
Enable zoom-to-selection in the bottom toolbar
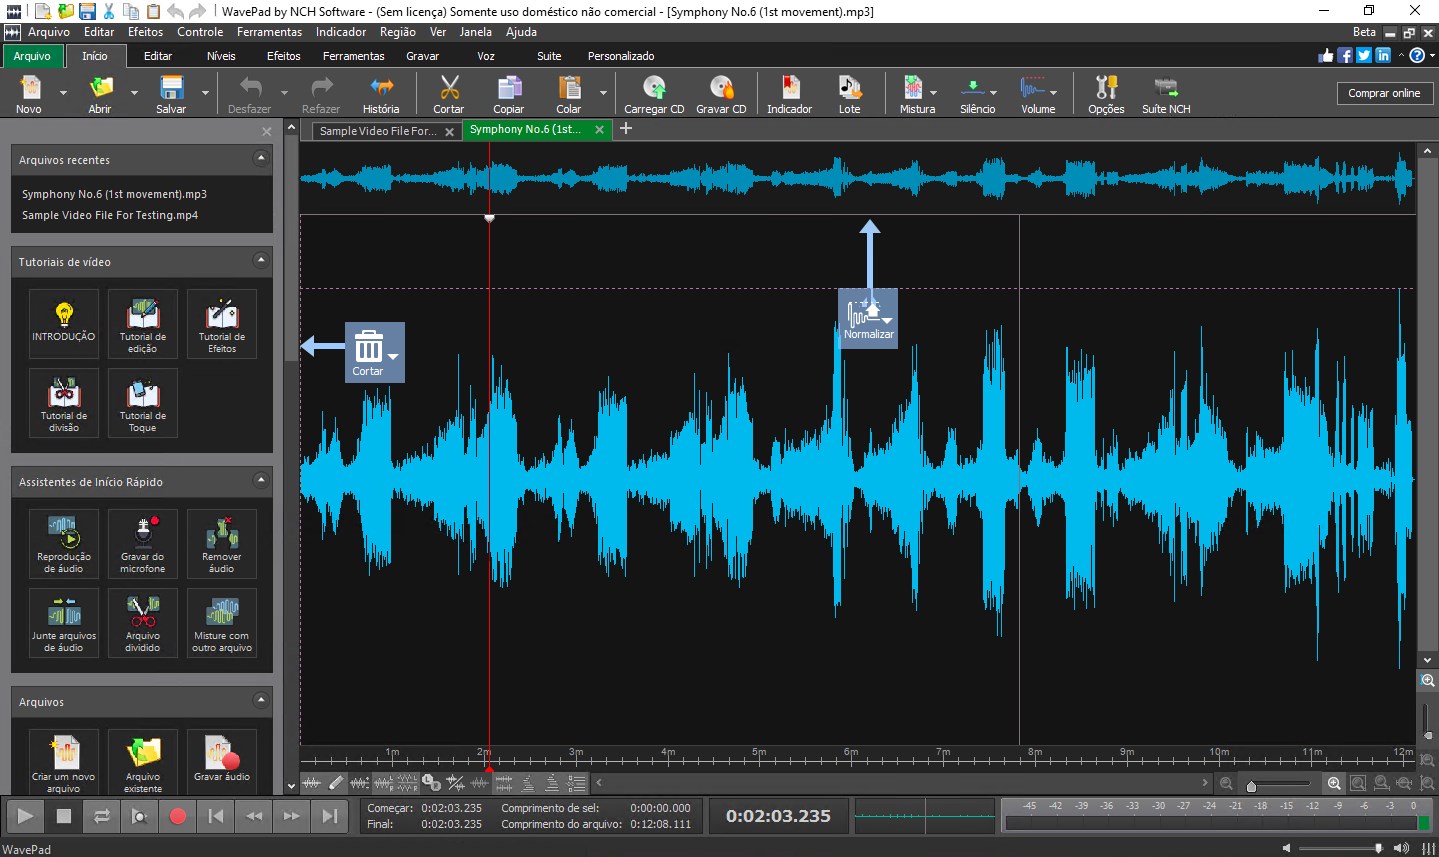point(1357,784)
